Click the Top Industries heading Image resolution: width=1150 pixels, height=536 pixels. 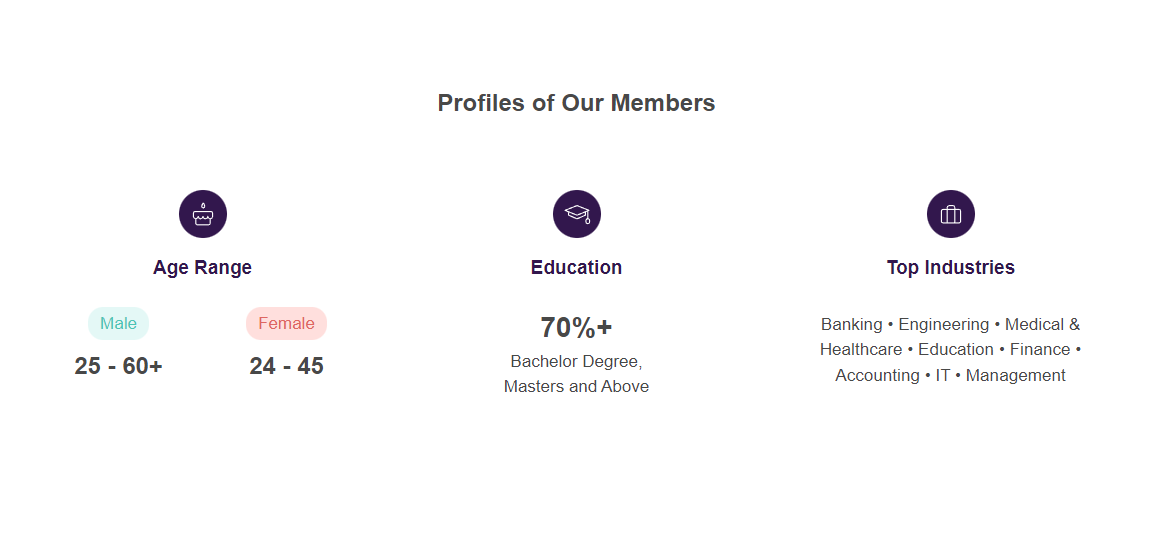(x=950, y=267)
